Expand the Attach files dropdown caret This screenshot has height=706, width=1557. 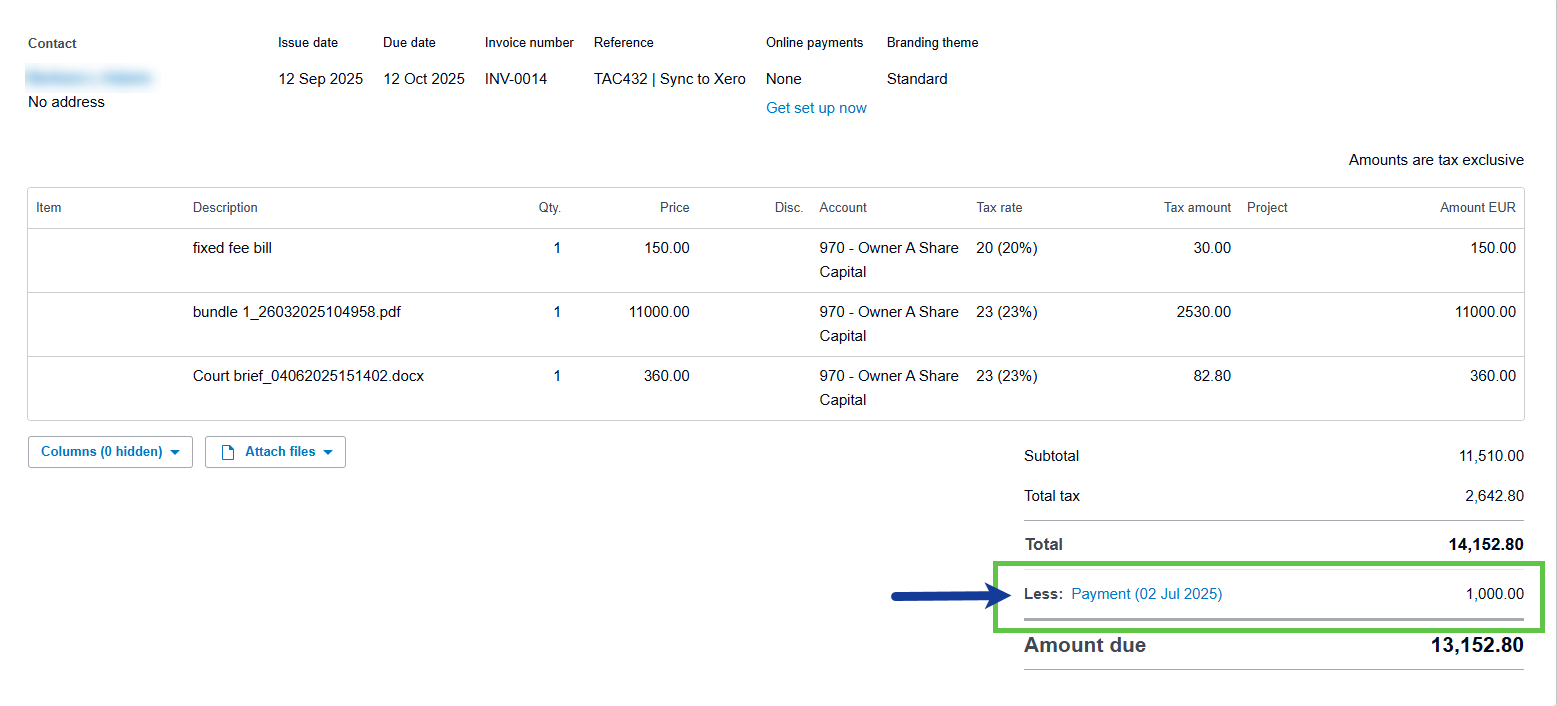(328, 453)
